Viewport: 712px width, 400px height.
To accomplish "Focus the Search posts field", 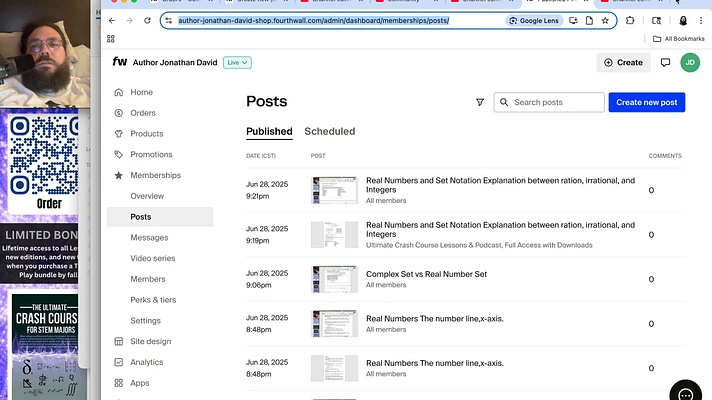I will [x=549, y=102].
